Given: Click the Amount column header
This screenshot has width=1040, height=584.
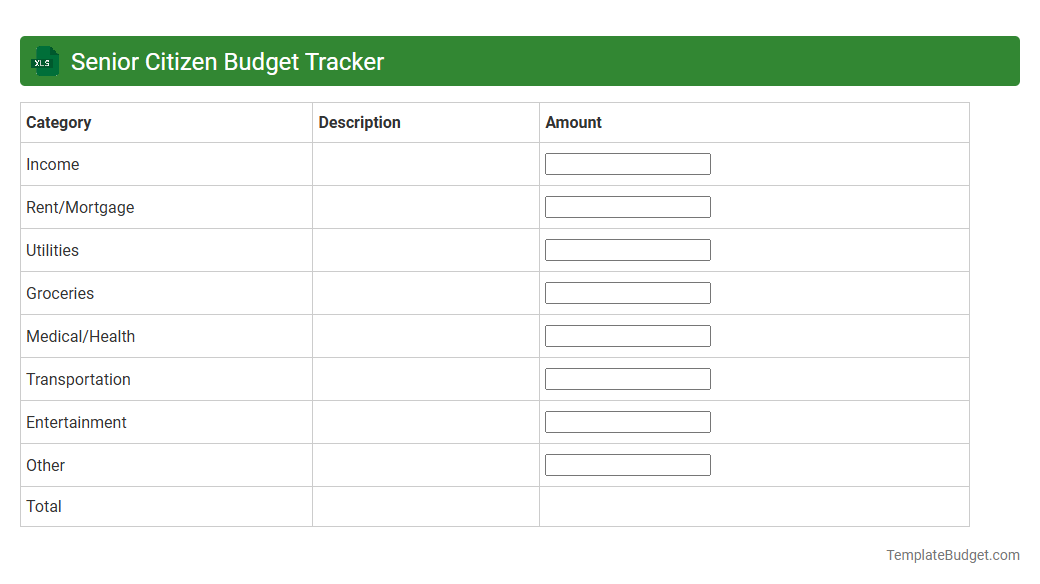Looking at the screenshot, I should point(573,122).
